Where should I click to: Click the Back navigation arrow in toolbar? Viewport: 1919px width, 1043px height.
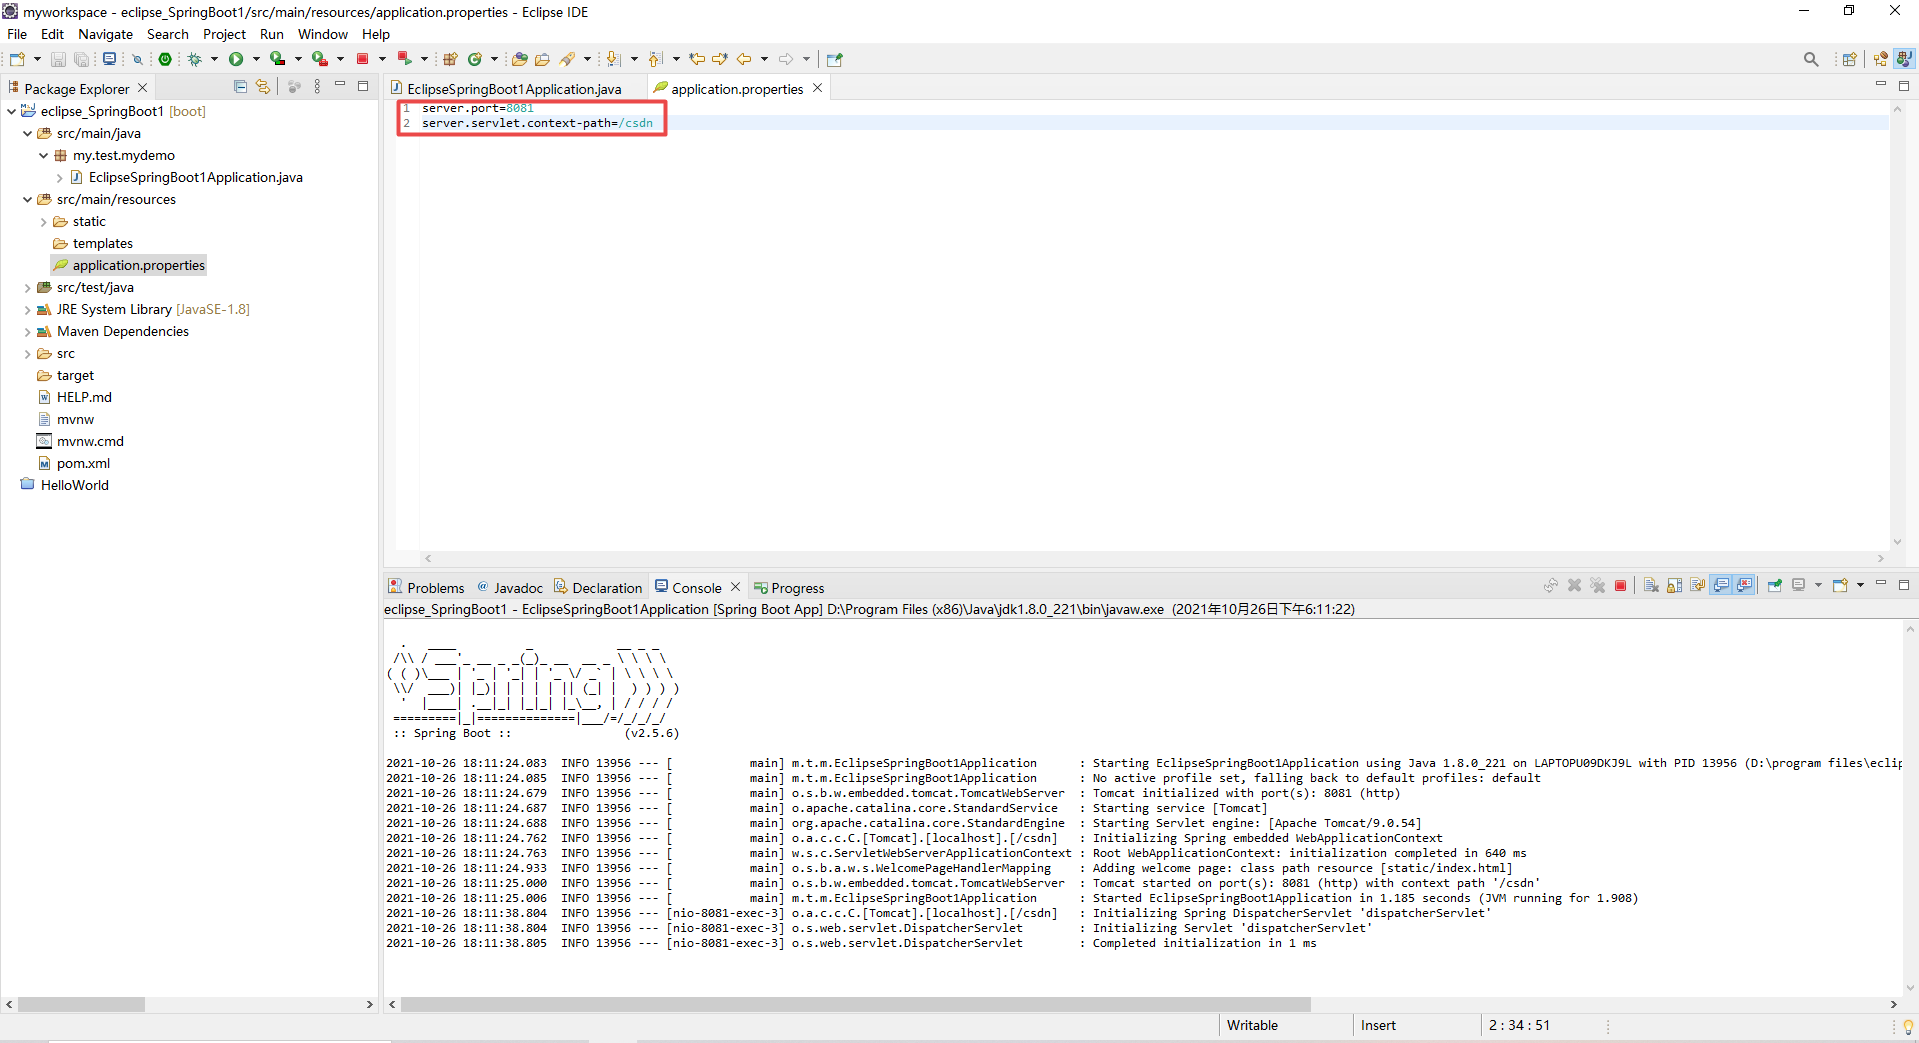(744, 59)
